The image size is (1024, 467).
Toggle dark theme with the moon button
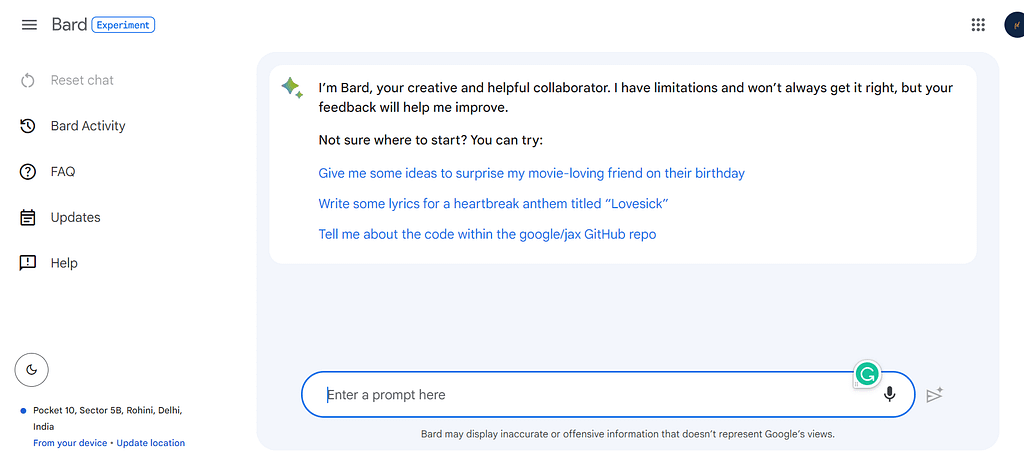31,370
